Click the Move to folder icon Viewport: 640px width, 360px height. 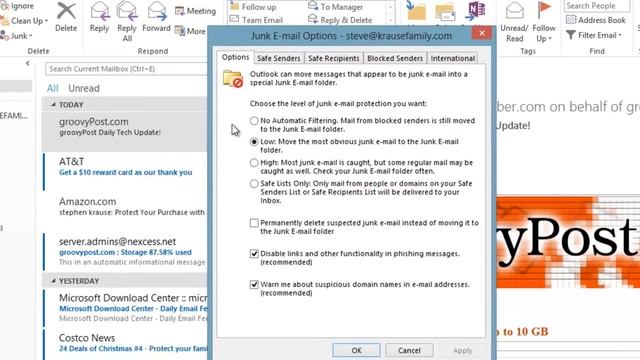click(x=416, y=11)
